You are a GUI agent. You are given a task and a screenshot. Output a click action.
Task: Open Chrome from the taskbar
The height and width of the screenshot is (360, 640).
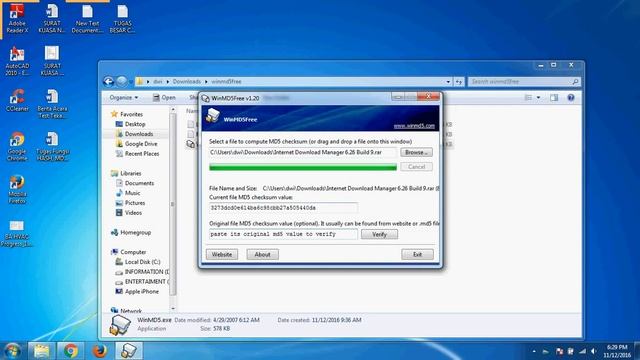click(x=71, y=351)
